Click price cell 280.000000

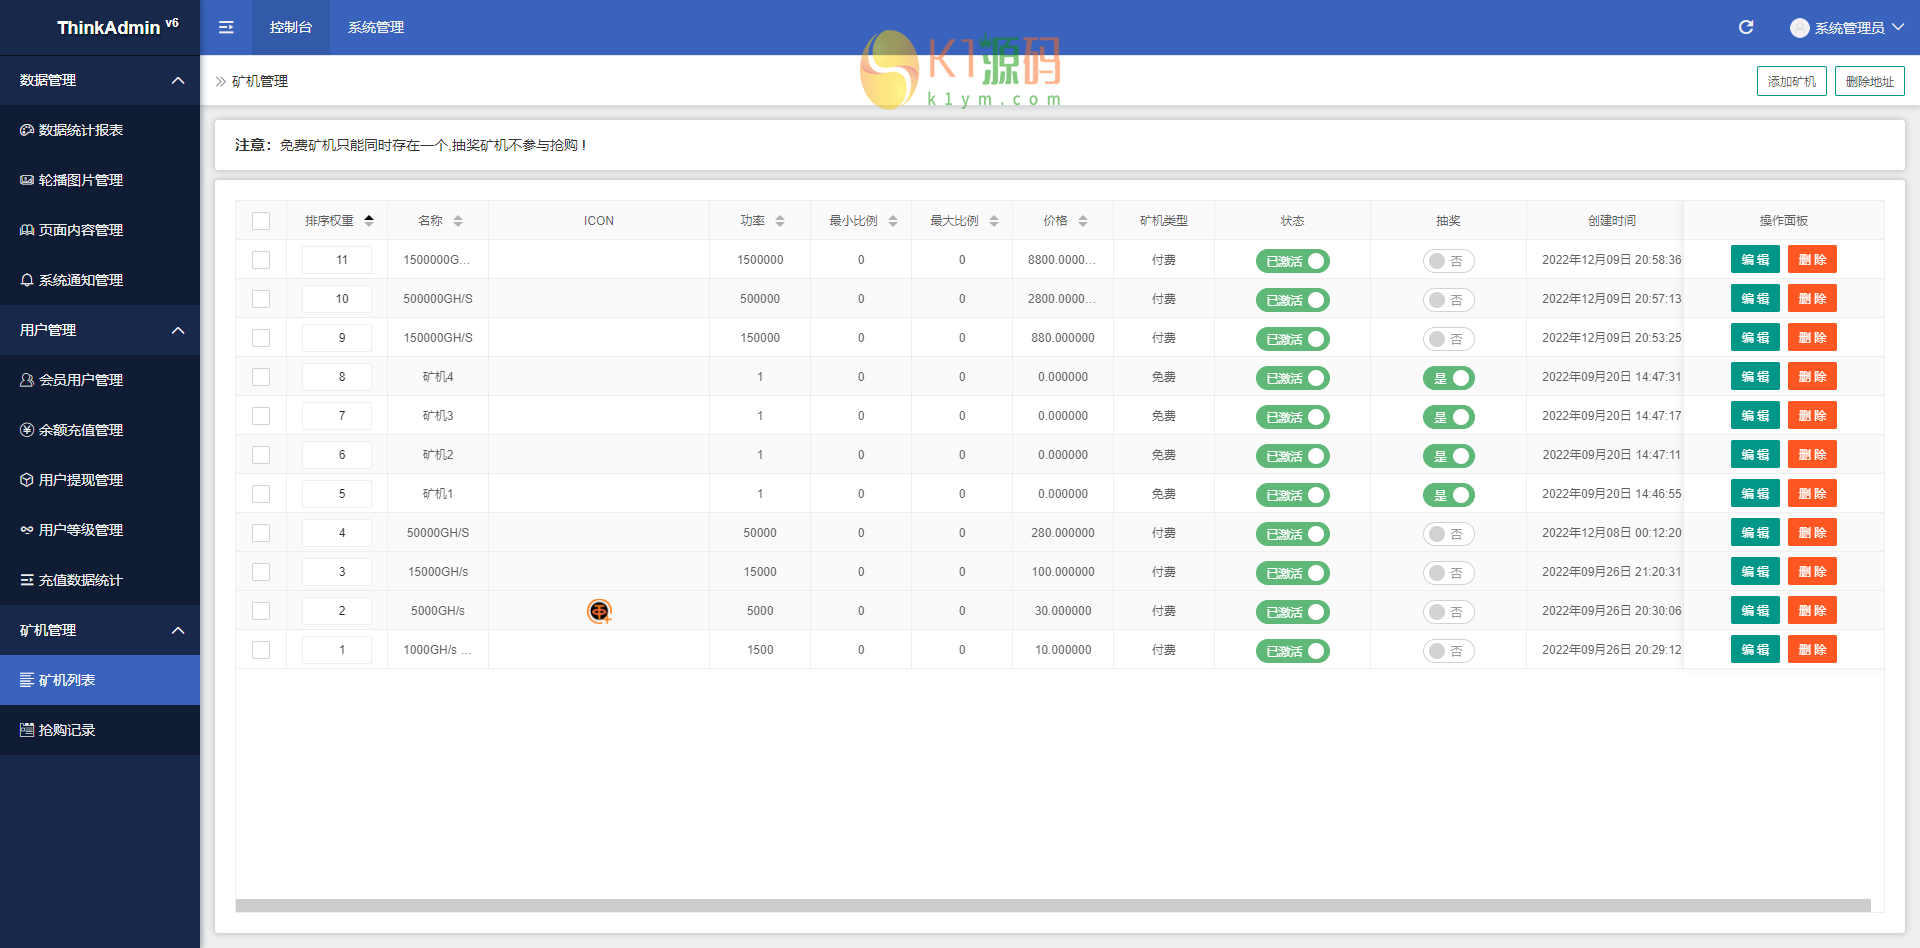[x=1063, y=533]
